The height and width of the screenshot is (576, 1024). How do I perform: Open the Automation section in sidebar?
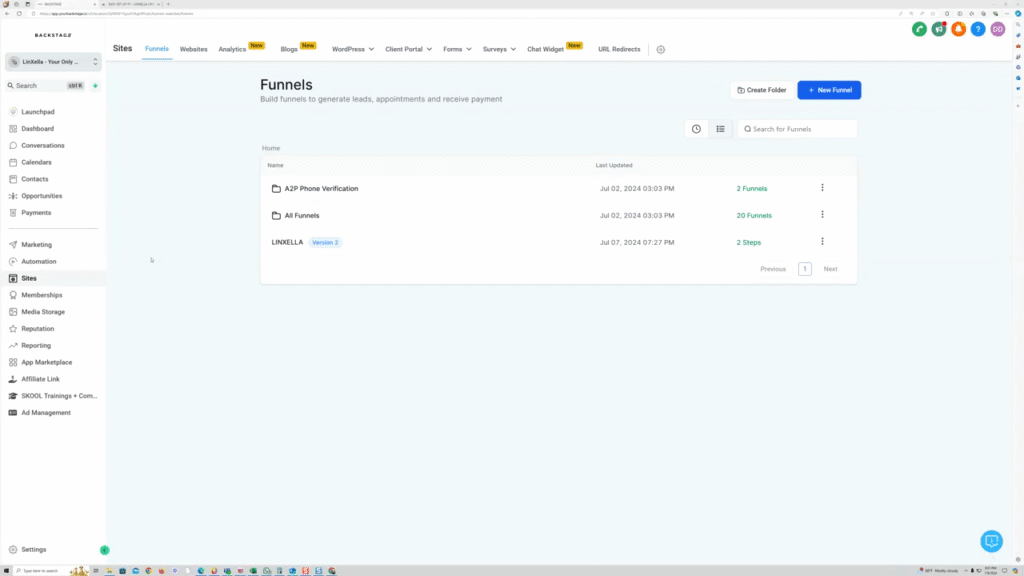(41, 261)
